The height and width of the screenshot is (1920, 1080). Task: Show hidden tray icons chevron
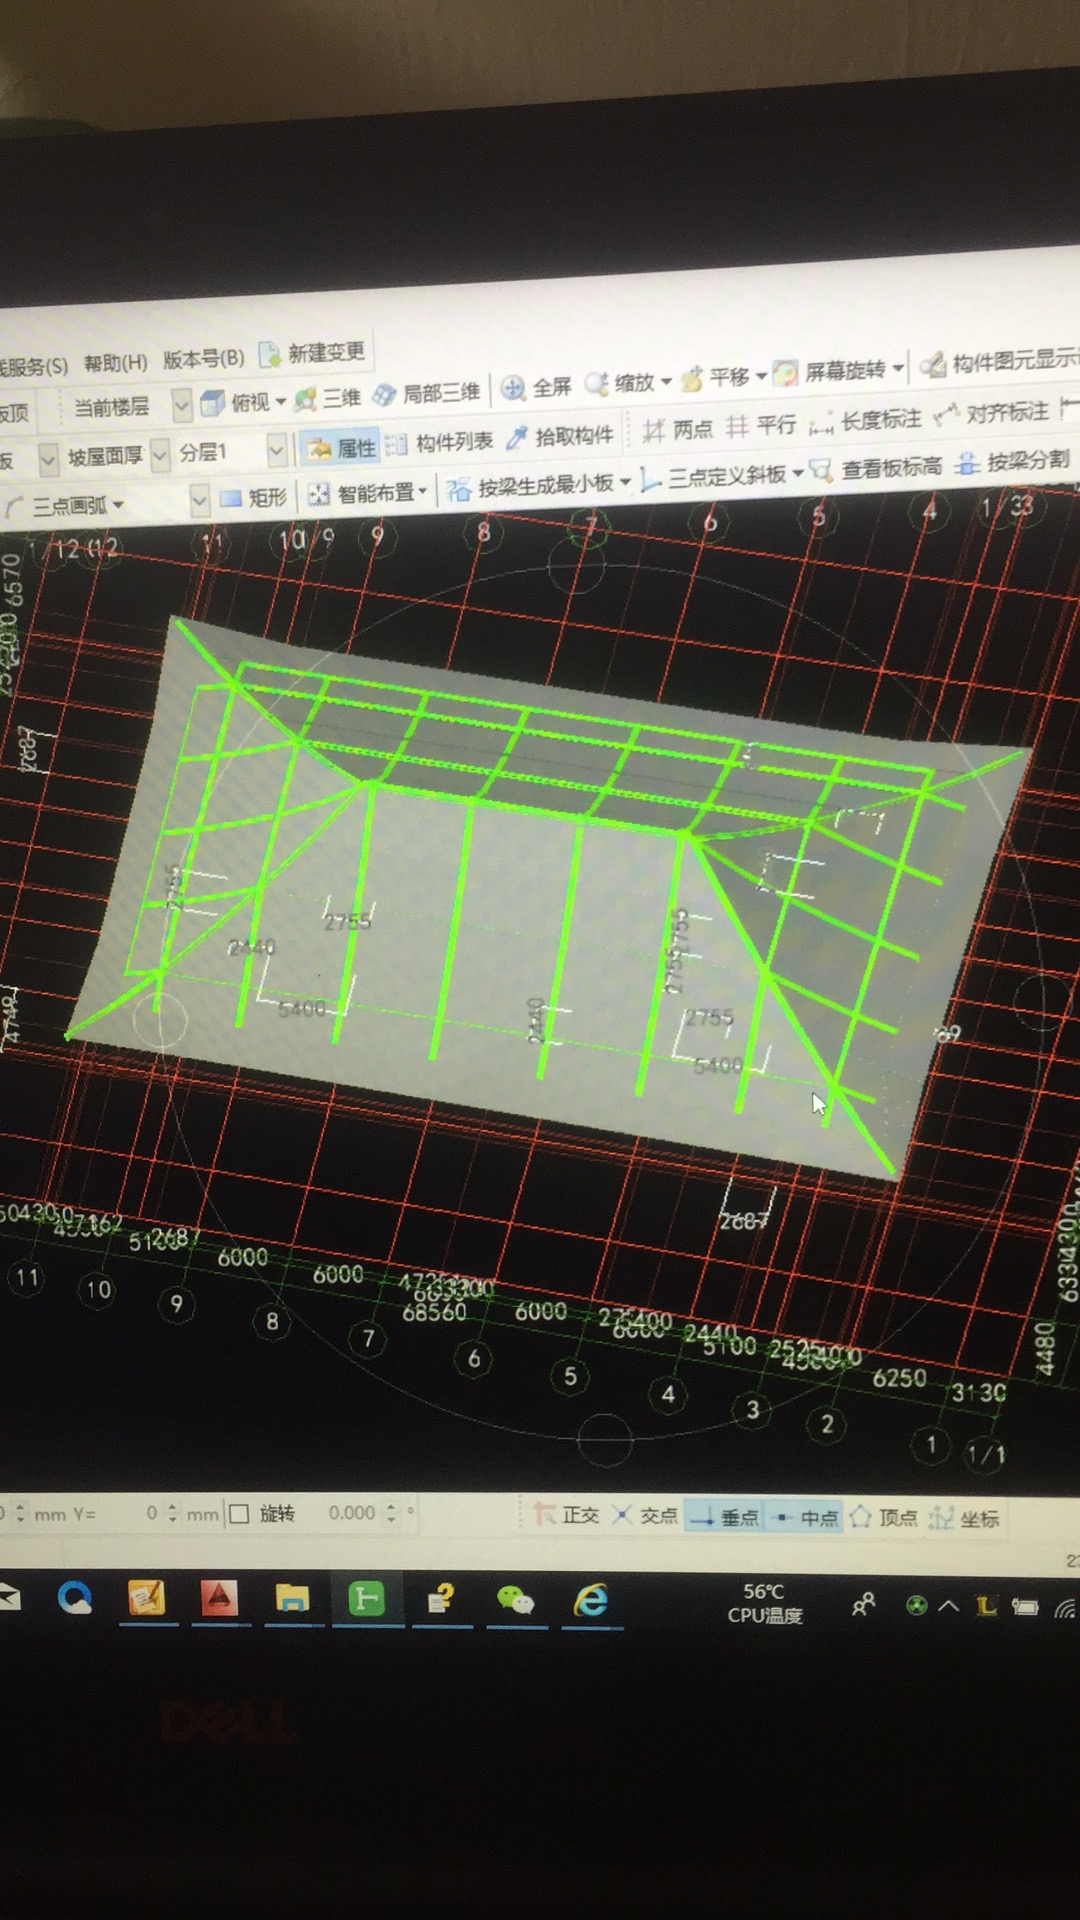pyautogui.click(x=949, y=1607)
